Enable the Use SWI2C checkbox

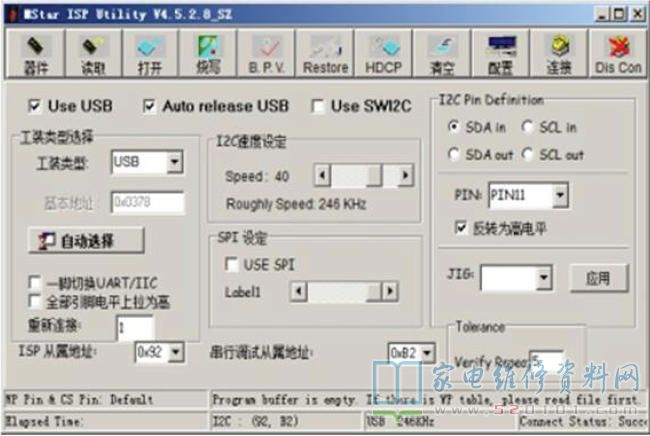(x=318, y=106)
